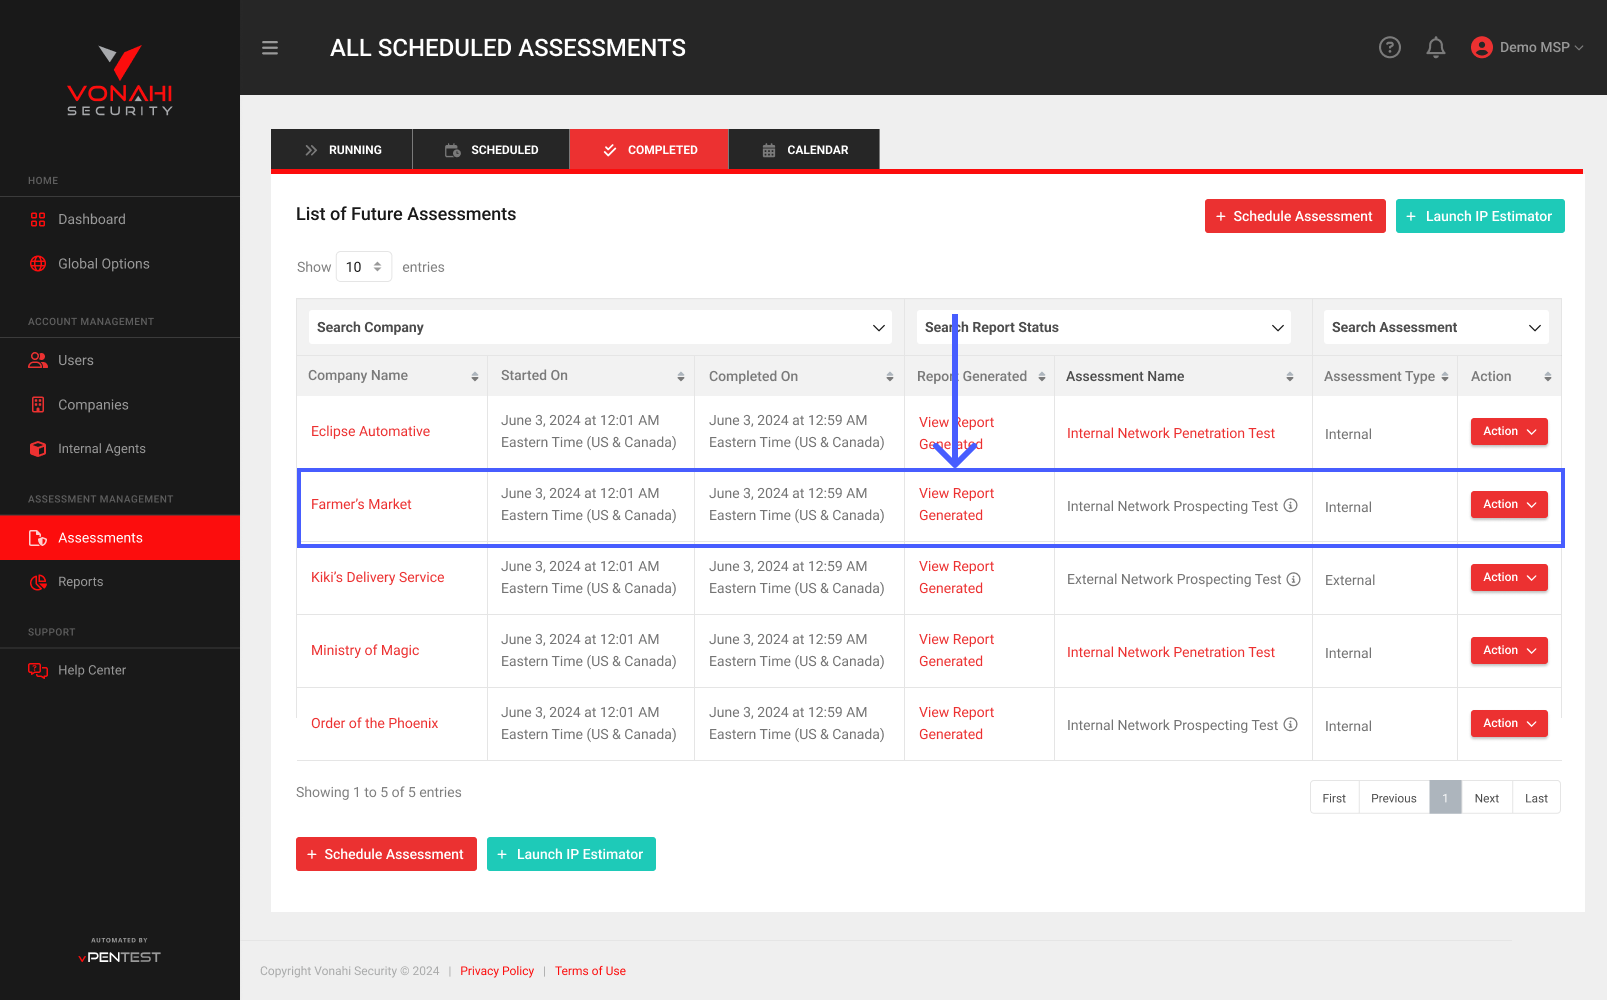Image resolution: width=1607 pixels, height=1000 pixels.
Task: Go to the Next pagination page
Action: pos(1486,798)
